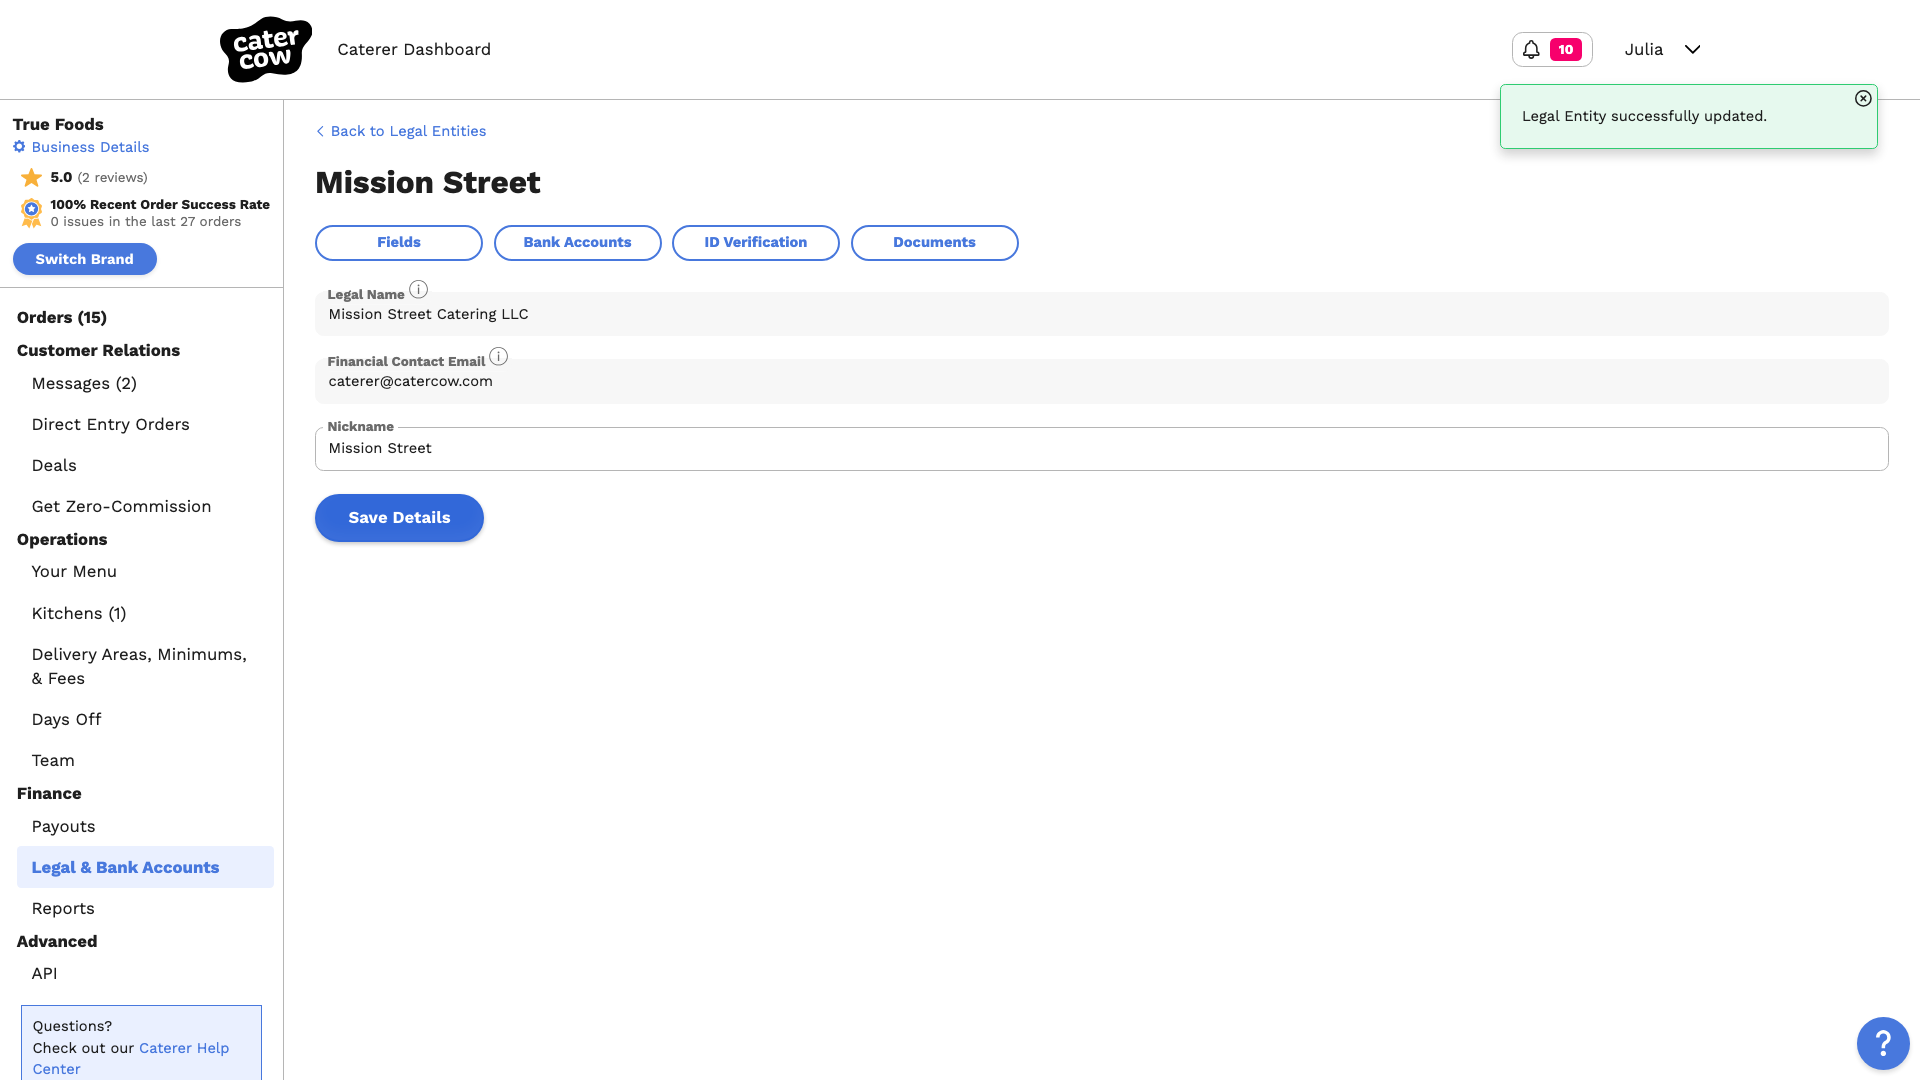Switch to the Bank Accounts tab
Viewport: 1920px width, 1080px height.
point(577,243)
